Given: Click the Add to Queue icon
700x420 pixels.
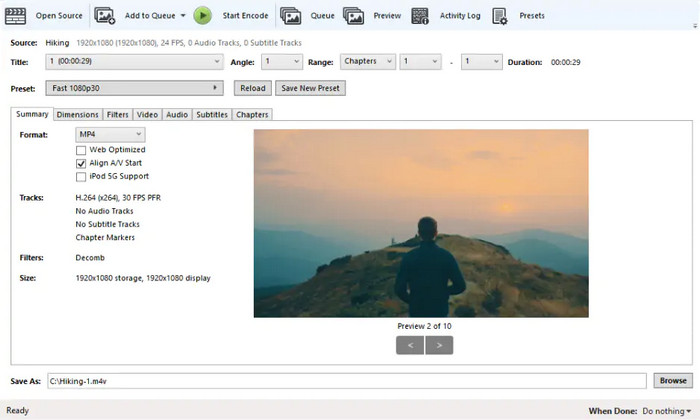Looking at the screenshot, I should click(x=105, y=15).
